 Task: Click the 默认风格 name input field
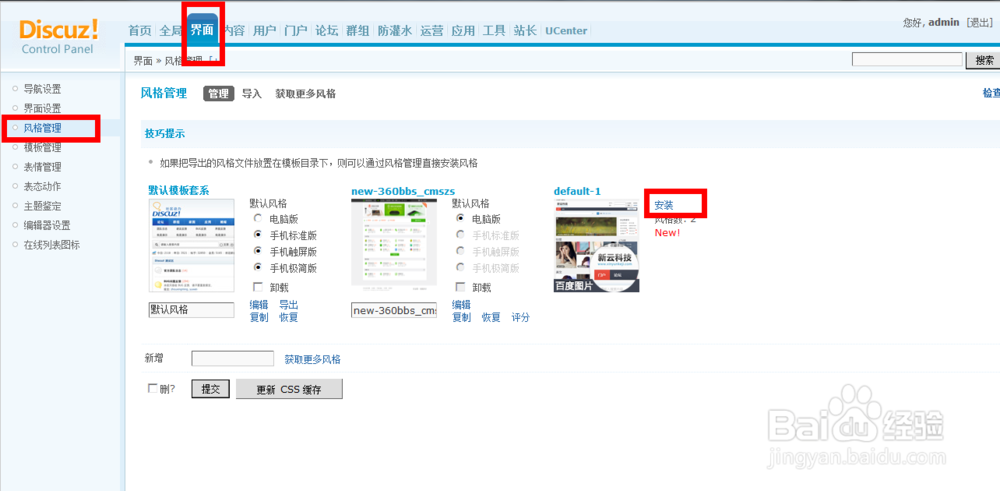tap(191, 310)
